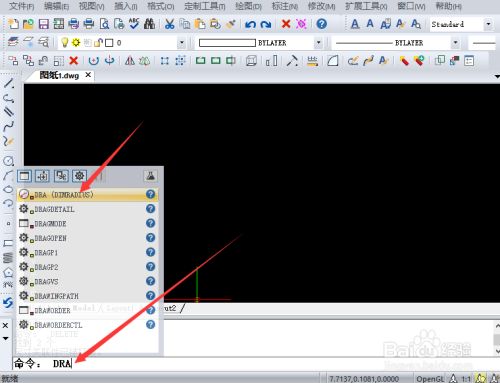Click the red X erase icon in modify toolbar
The width and height of the screenshot is (500, 383).
pos(74,61)
